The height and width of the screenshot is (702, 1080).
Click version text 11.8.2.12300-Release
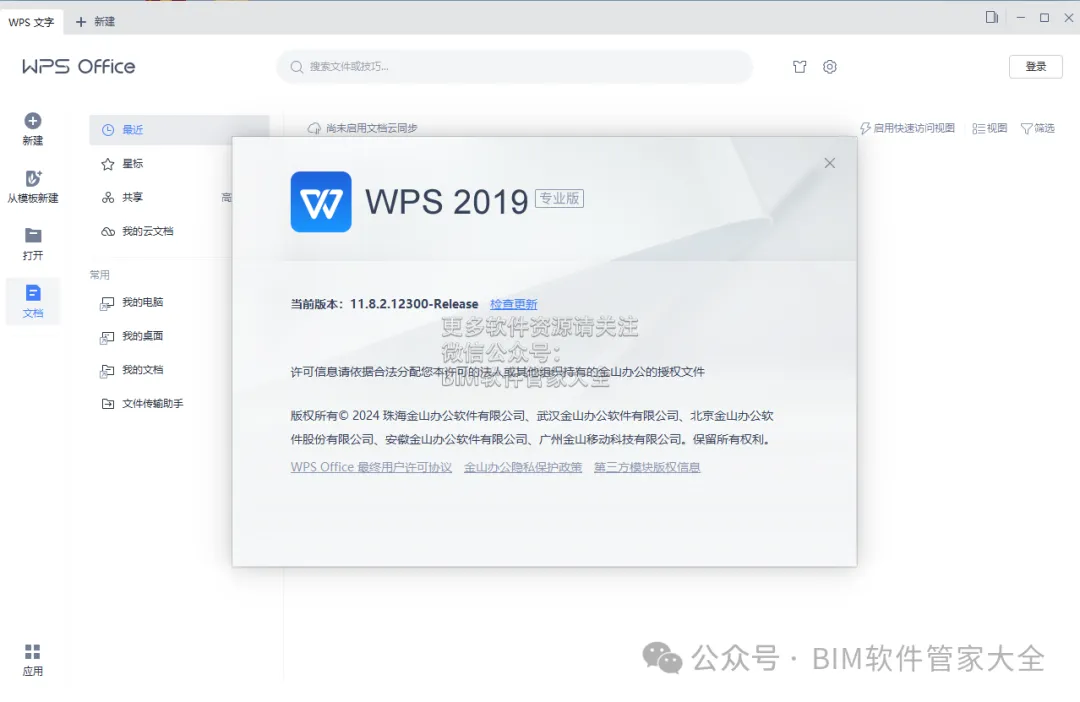(x=414, y=304)
